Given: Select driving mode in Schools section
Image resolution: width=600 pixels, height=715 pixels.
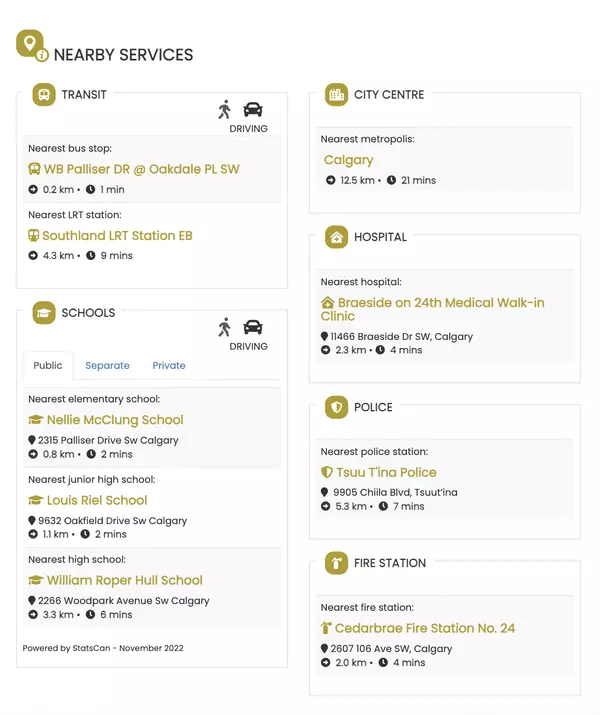Looking at the screenshot, I should [x=252, y=327].
